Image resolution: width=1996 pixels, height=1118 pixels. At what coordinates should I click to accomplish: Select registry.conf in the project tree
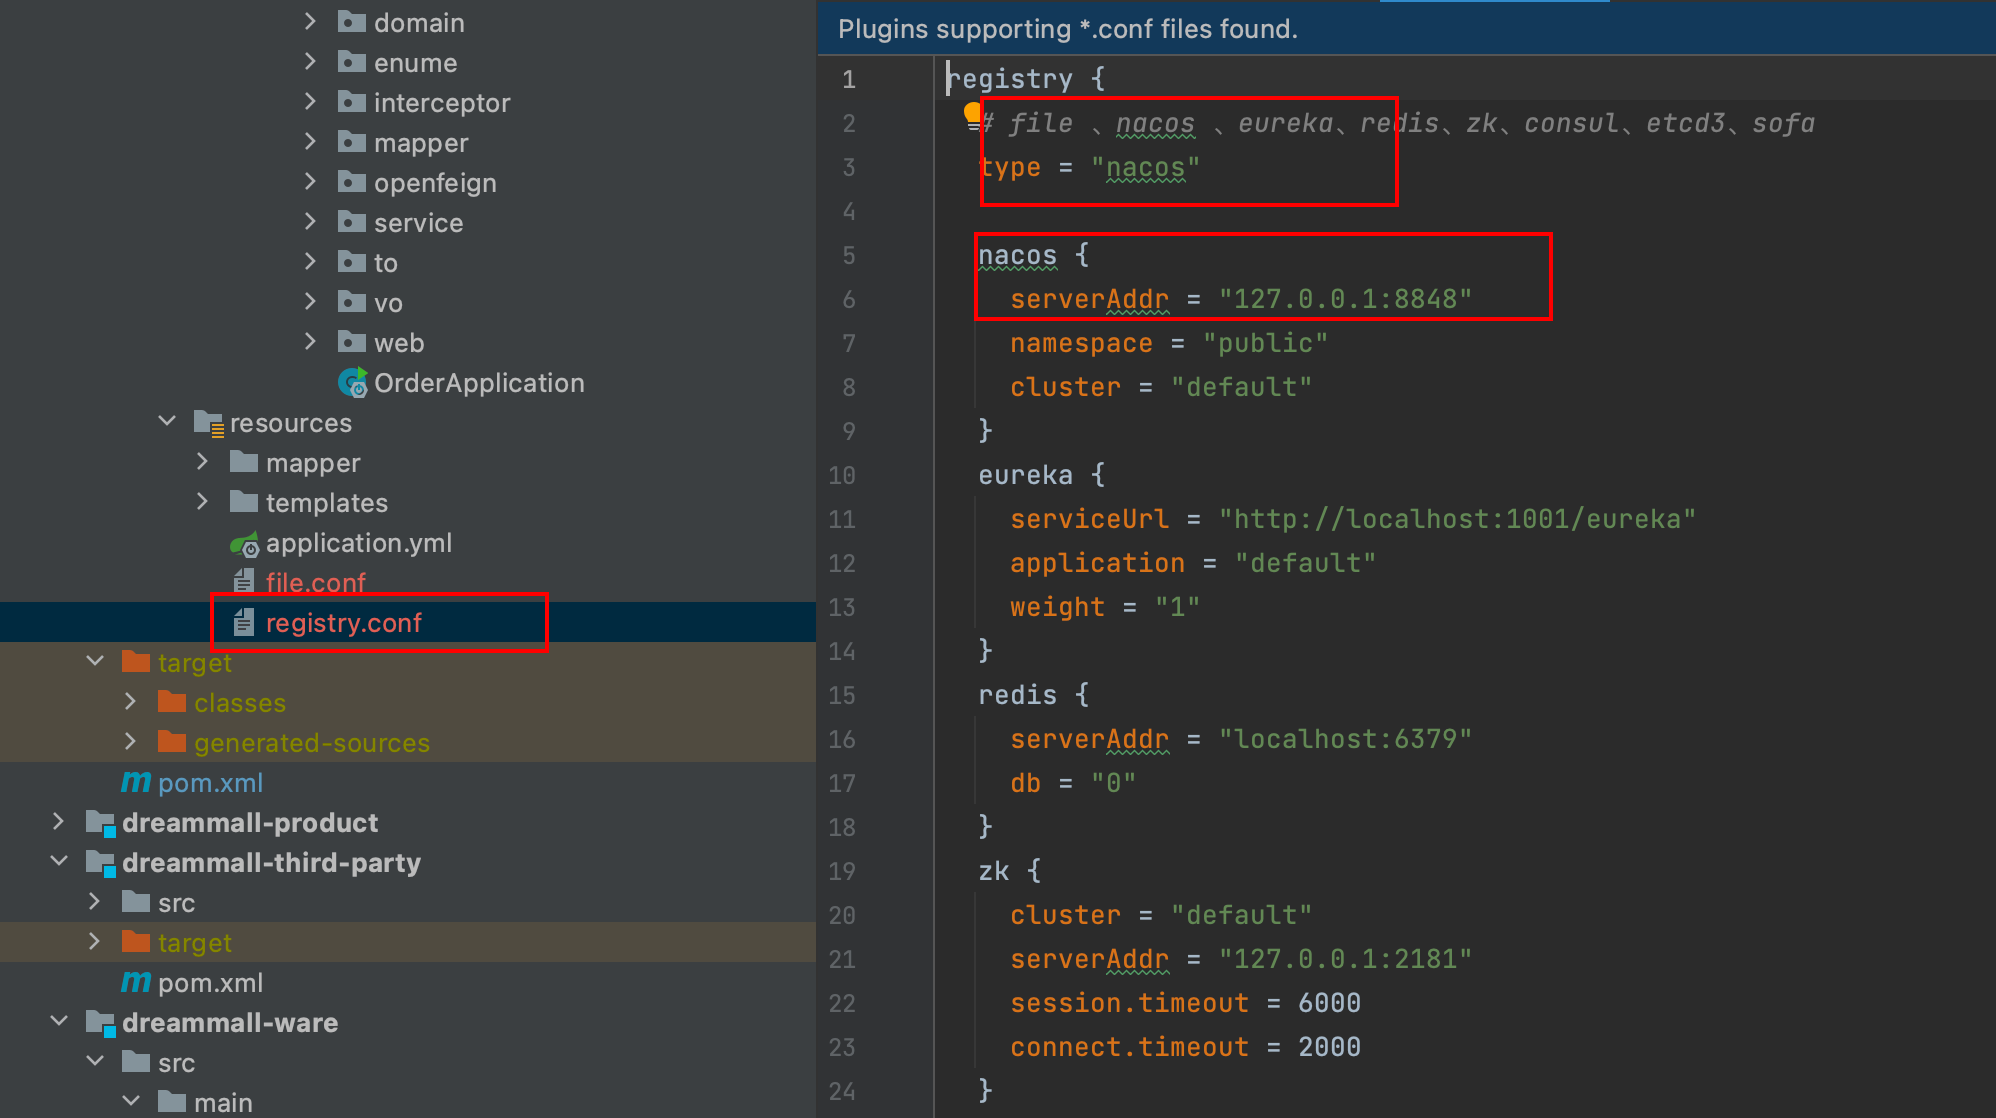(x=343, y=623)
